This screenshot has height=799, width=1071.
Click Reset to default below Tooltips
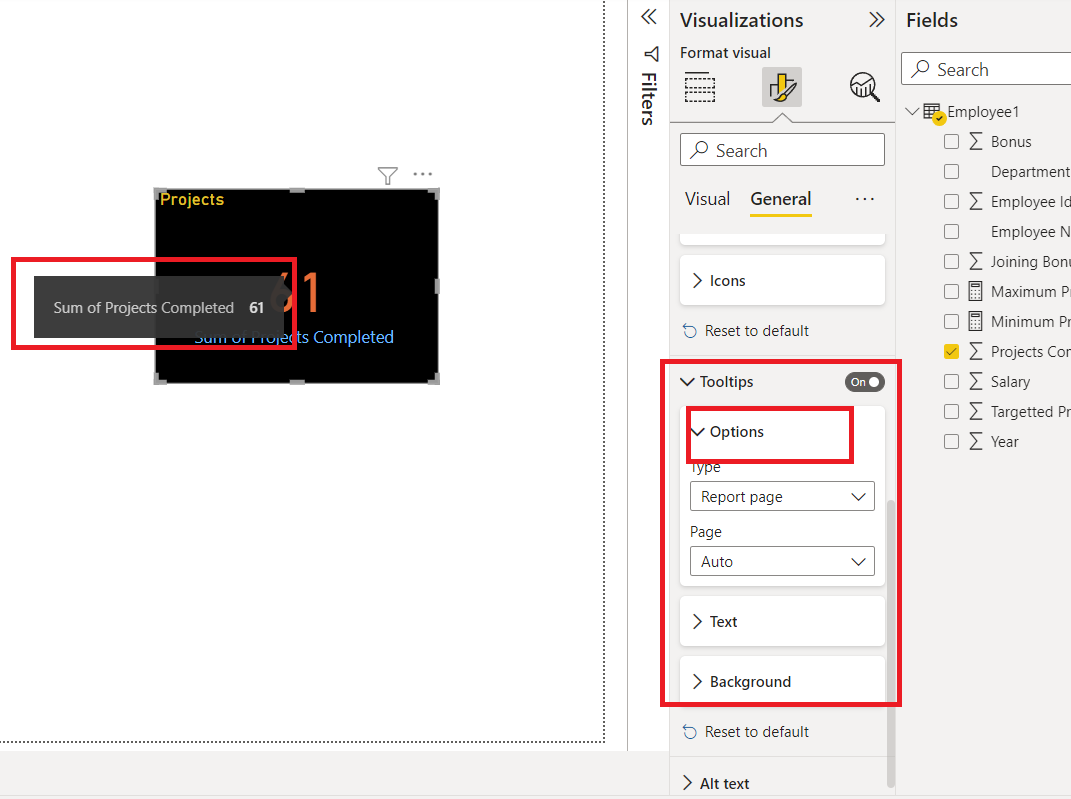click(745, 732)
